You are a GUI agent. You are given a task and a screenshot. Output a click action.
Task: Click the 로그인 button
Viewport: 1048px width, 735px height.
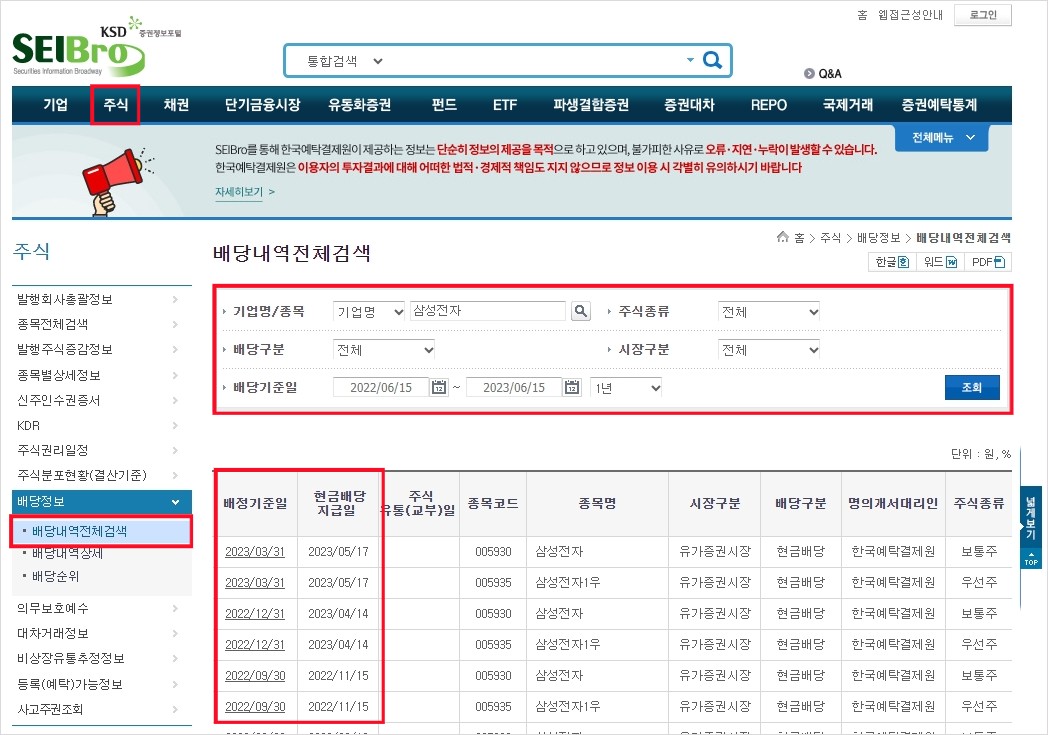coord(981,15)
